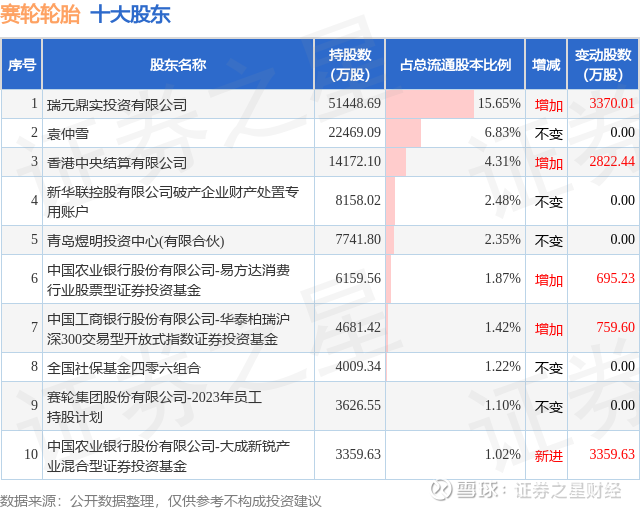Click change value 2822.44

[612, 162]
